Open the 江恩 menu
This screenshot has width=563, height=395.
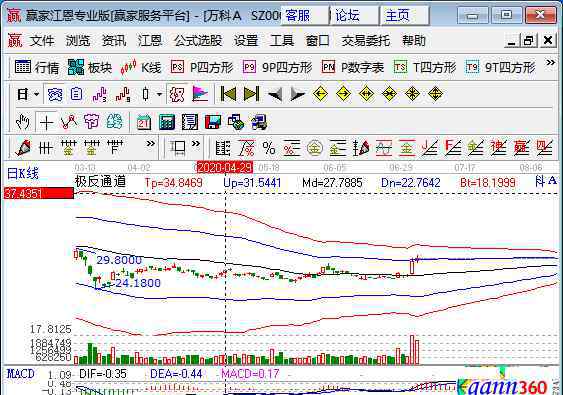point(150,41)
